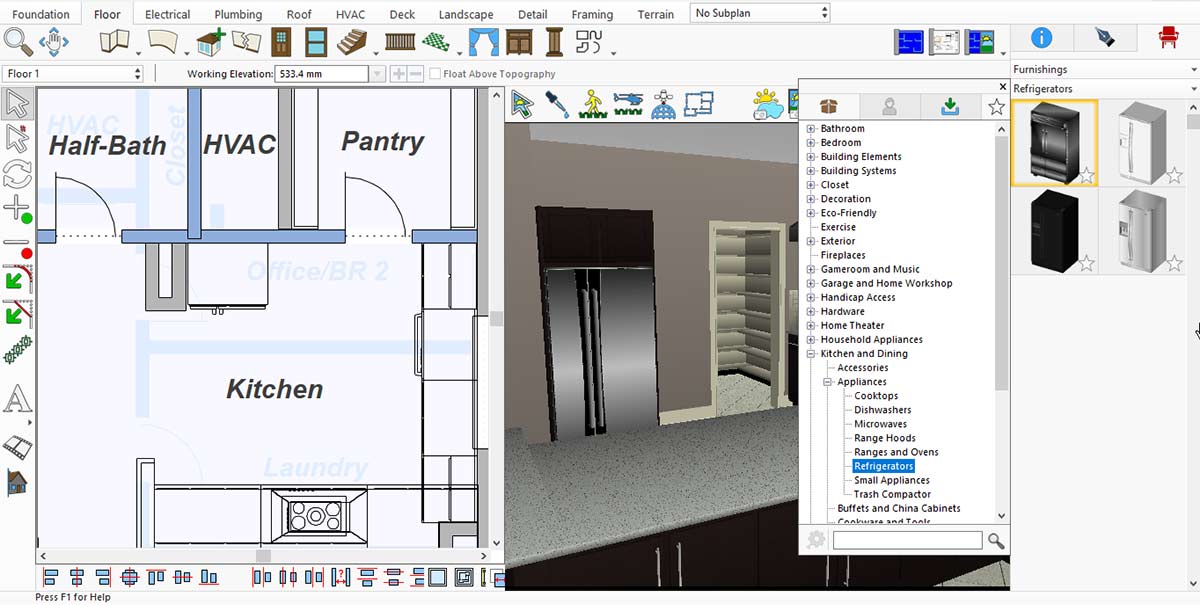Select the white side-by-side refrigerator thumbnail
Image resolution: width=1200 pixels, height=605 pixels.
[x=1142, y=142]
